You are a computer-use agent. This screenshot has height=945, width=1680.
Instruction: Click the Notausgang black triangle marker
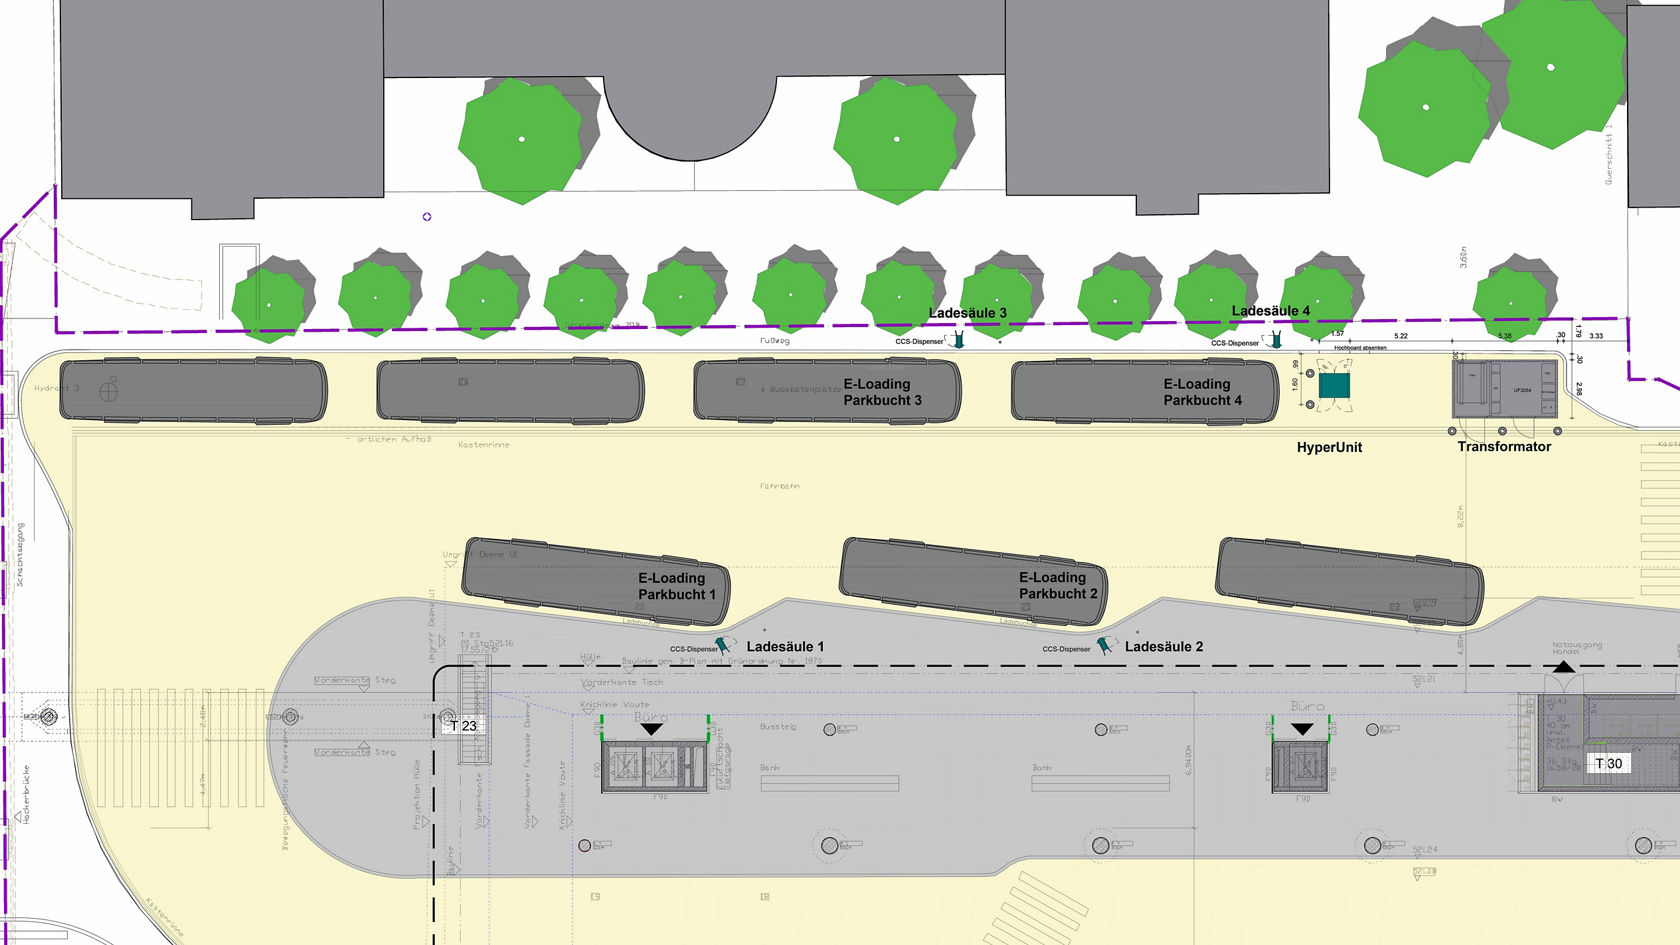click(x=1564, y=667)
